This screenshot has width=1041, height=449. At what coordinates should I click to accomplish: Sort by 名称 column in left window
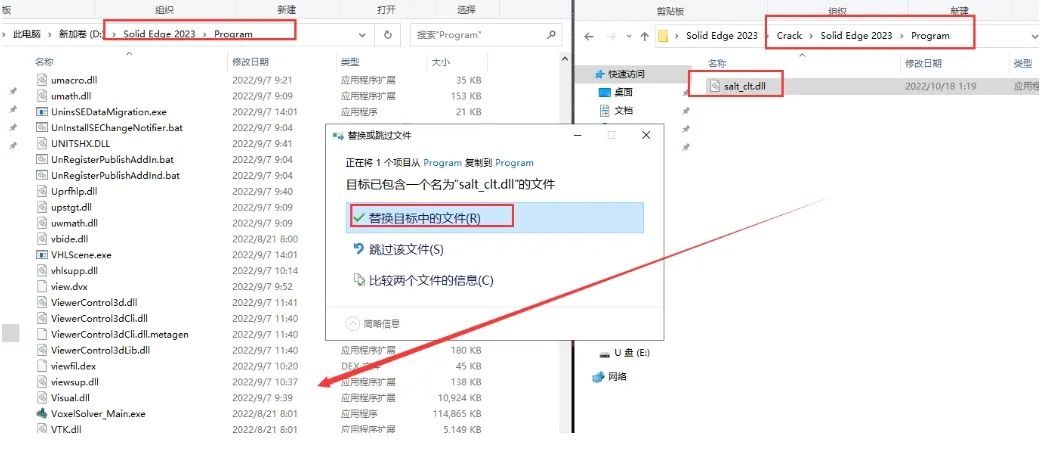pyautogui.click(x=44, y=62)
